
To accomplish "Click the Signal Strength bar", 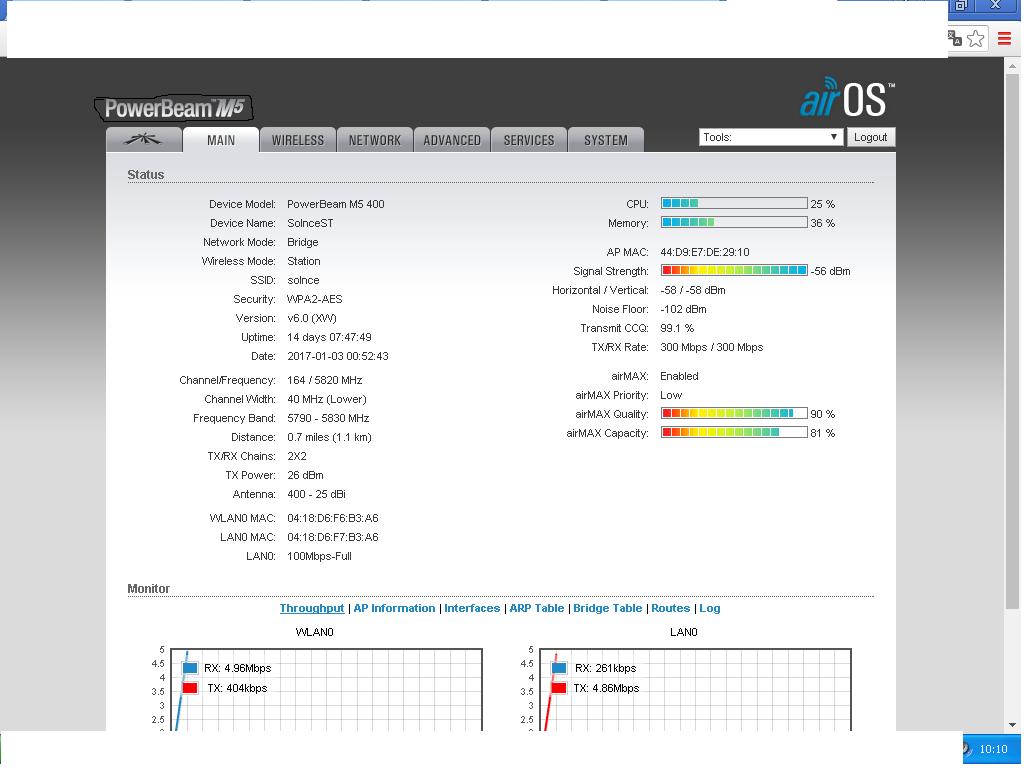I will tap(734, 270).
